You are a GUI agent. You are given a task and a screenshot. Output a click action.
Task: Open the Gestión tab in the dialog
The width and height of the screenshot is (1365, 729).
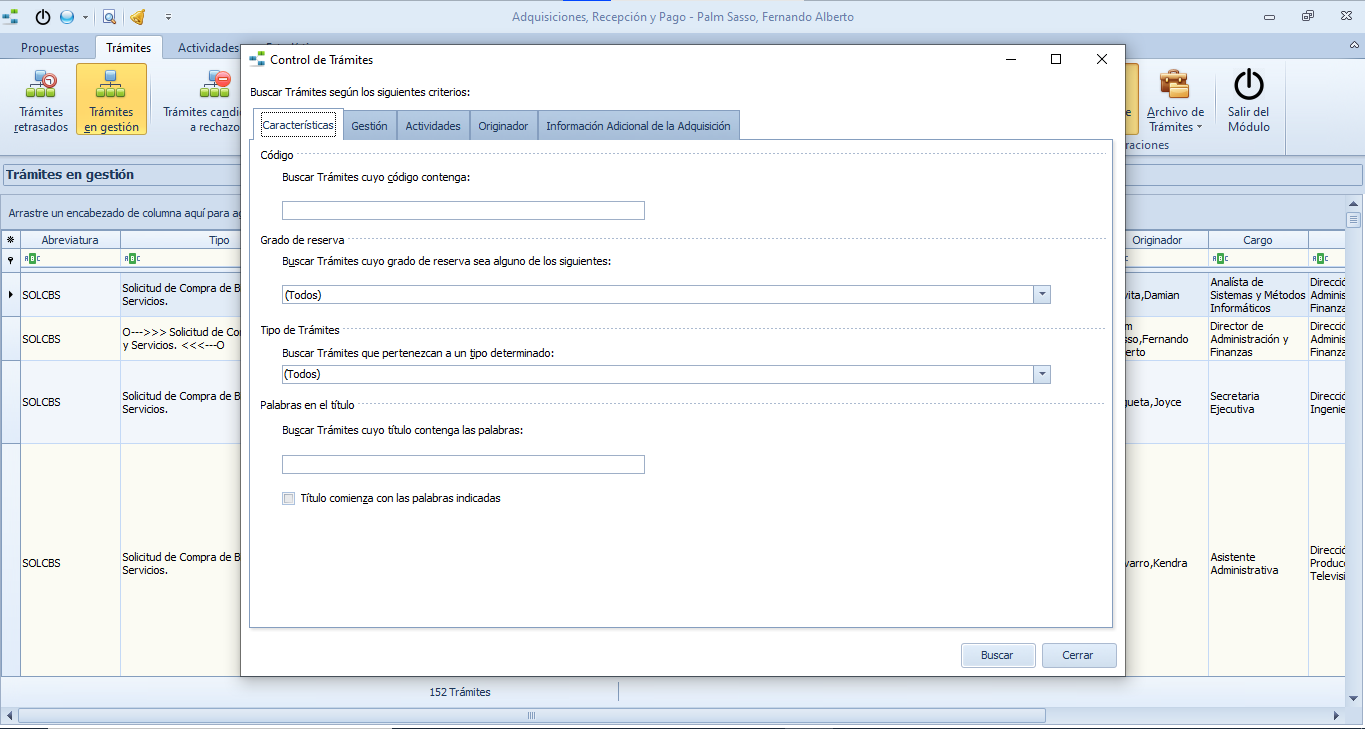369,126
